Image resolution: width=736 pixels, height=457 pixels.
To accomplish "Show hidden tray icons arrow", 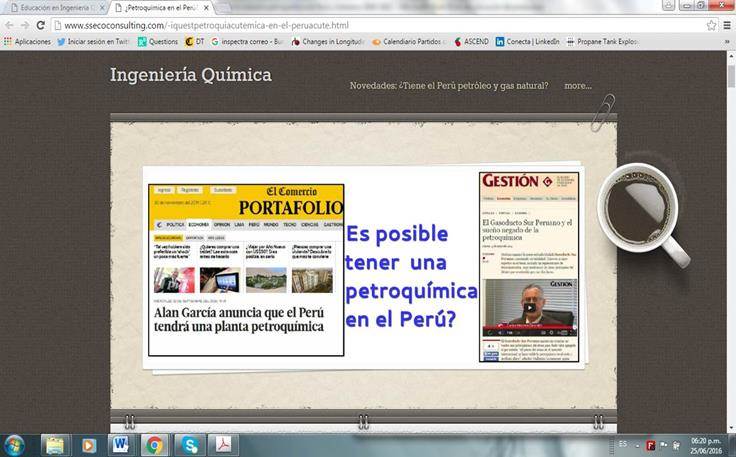I will pos(637,445).
